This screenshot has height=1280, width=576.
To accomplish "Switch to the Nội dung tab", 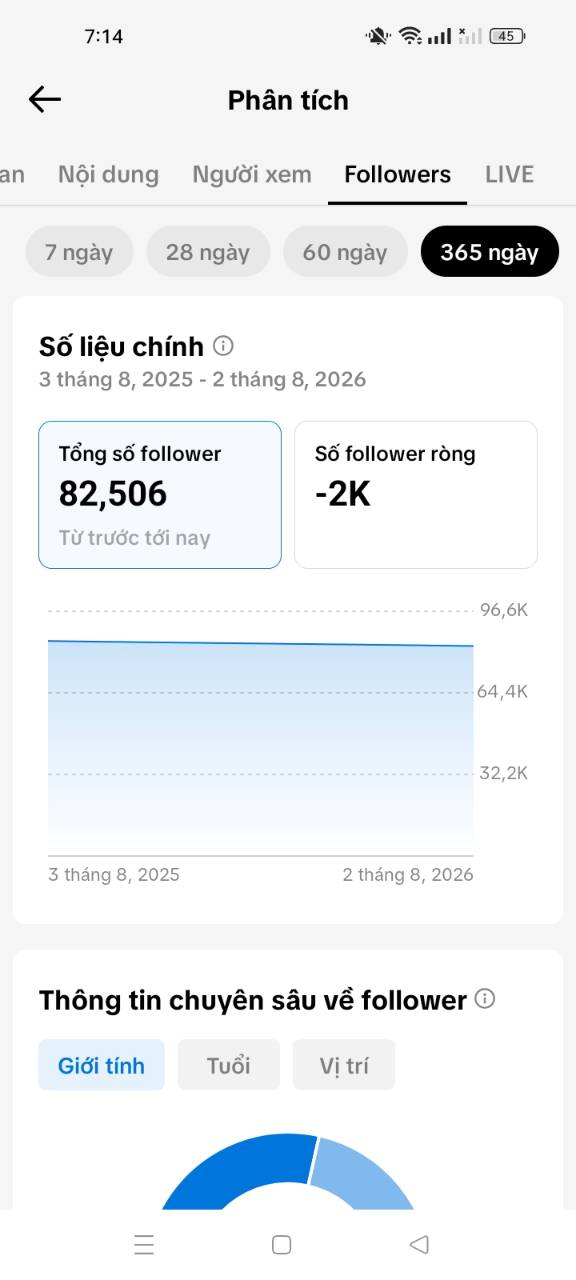I will tap(108, 174).
